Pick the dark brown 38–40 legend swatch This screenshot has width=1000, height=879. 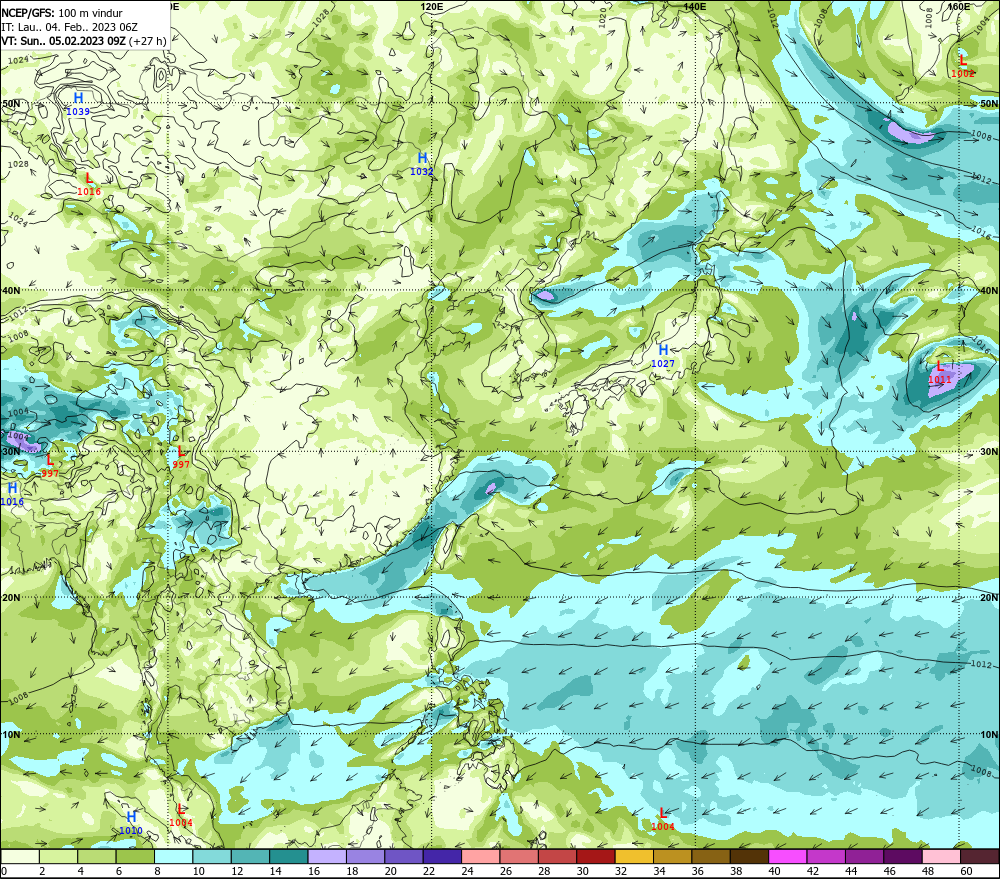pos(749,856)
